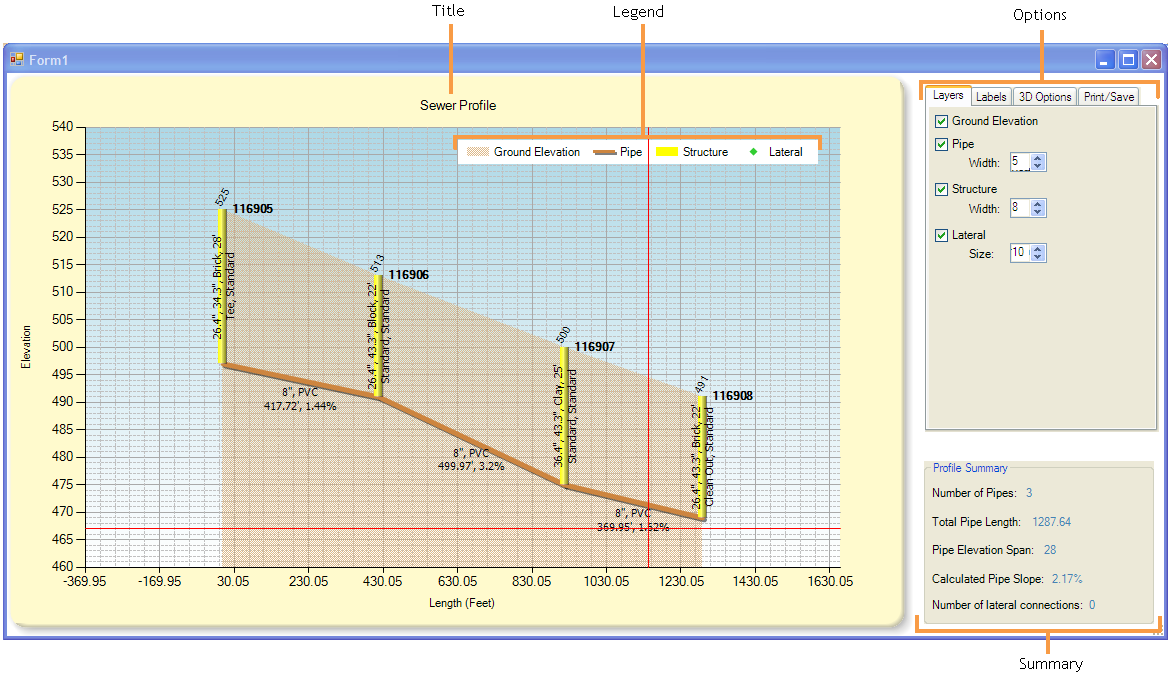Decrease Structure Width with the down spinner arrow
1172x677 pixels.
click(x=1038, y=211)
